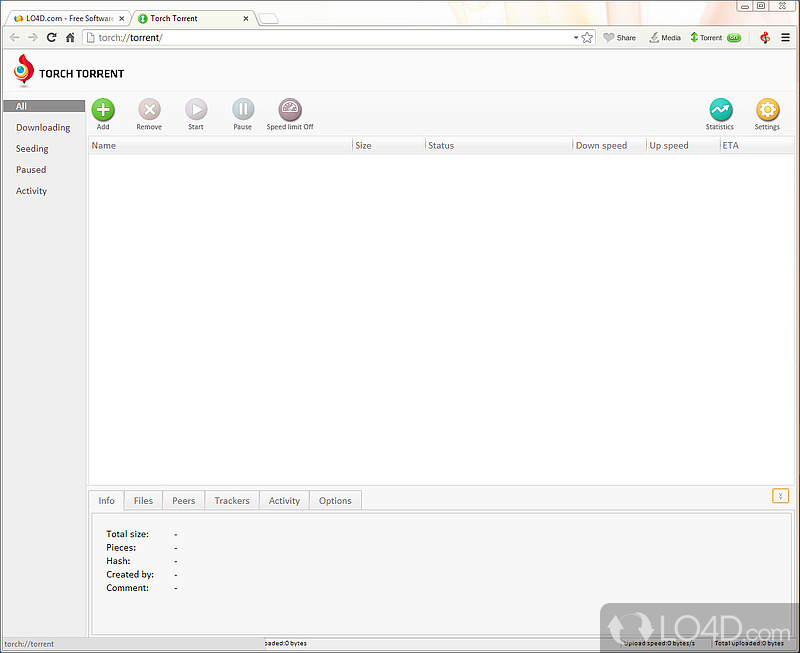Screen dimensions: 800x653
Task: Click the Start torrent icon
Action: pyautogui.click(x=196, y=110)
